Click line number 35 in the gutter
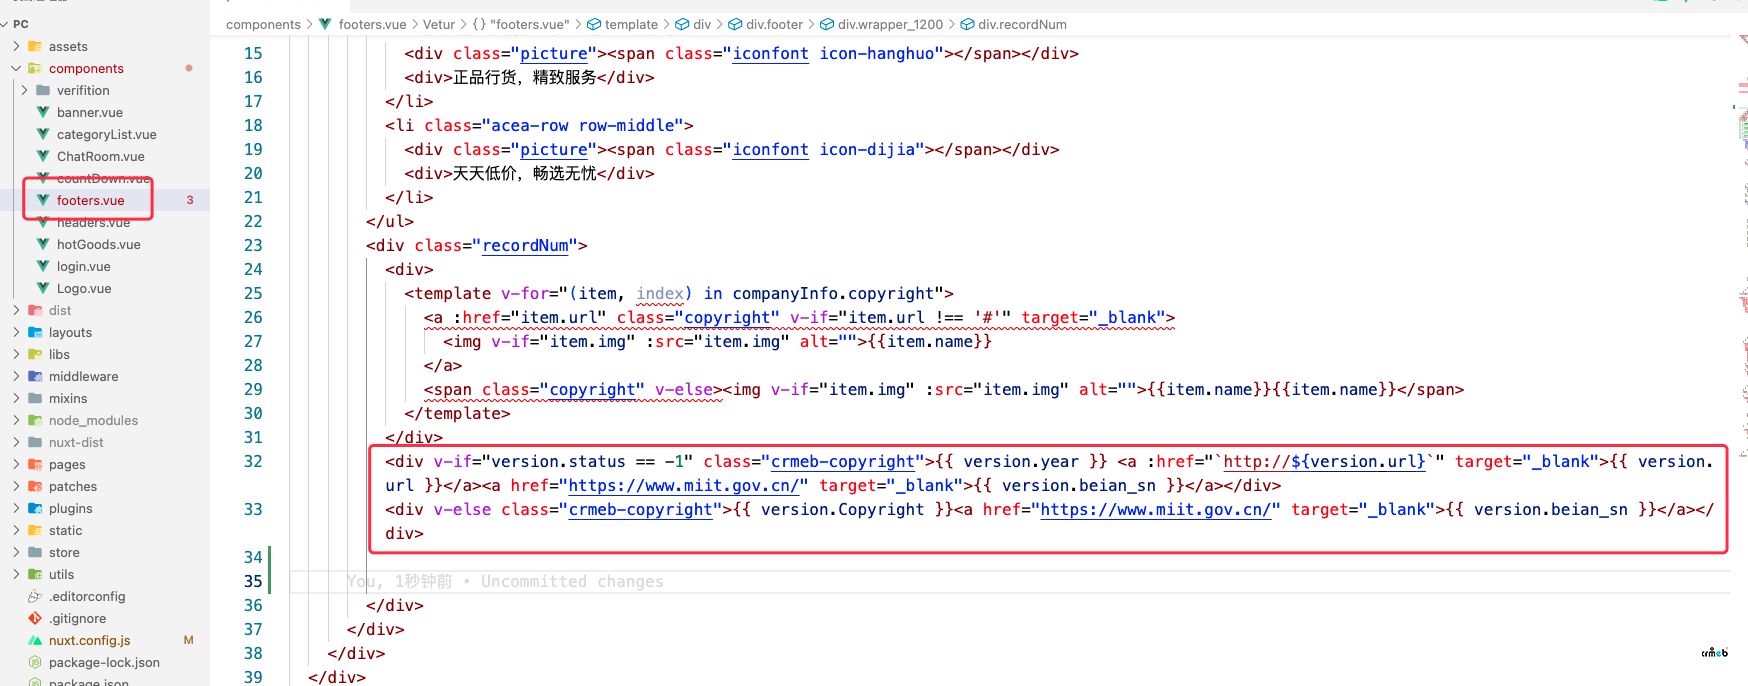The image size is (1748, 686). pyautogui.click(x=253, y=581)
